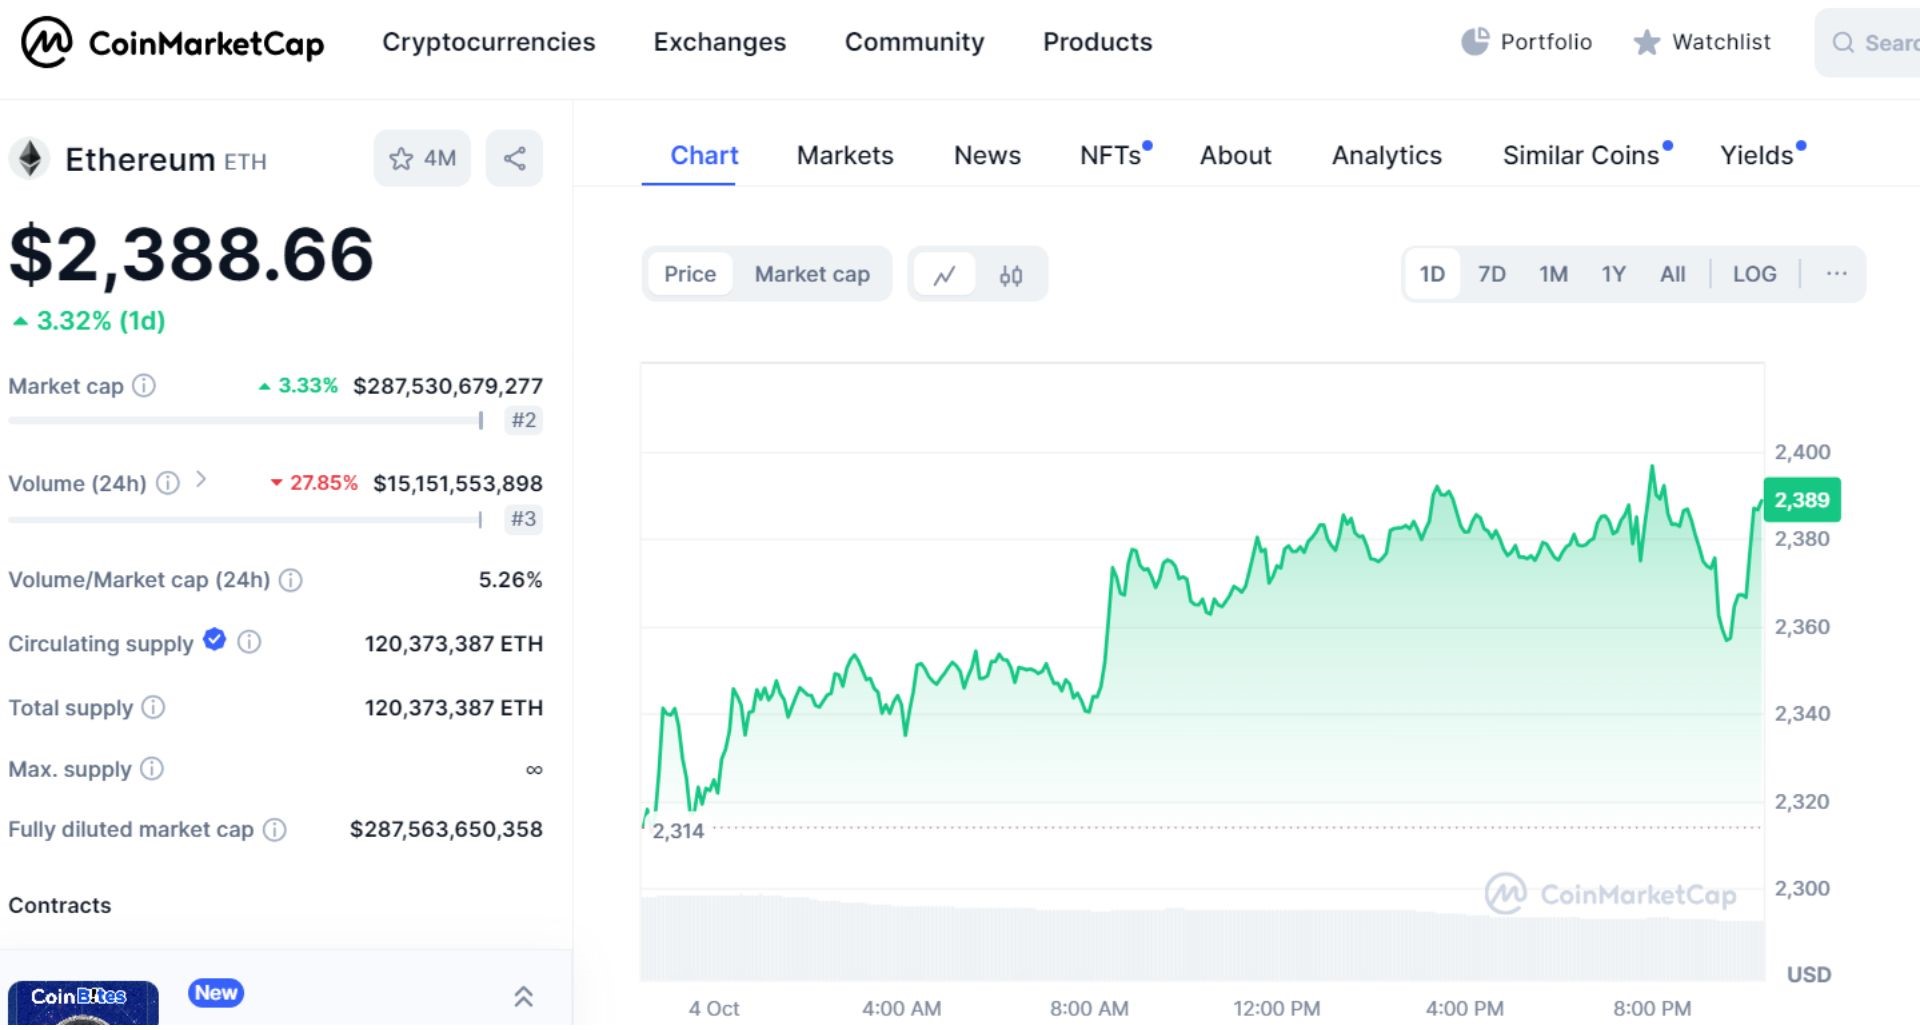This screenshot has height=1030, width=1920.
Task: Open the Exchanges menu
Action: [719, 42]
